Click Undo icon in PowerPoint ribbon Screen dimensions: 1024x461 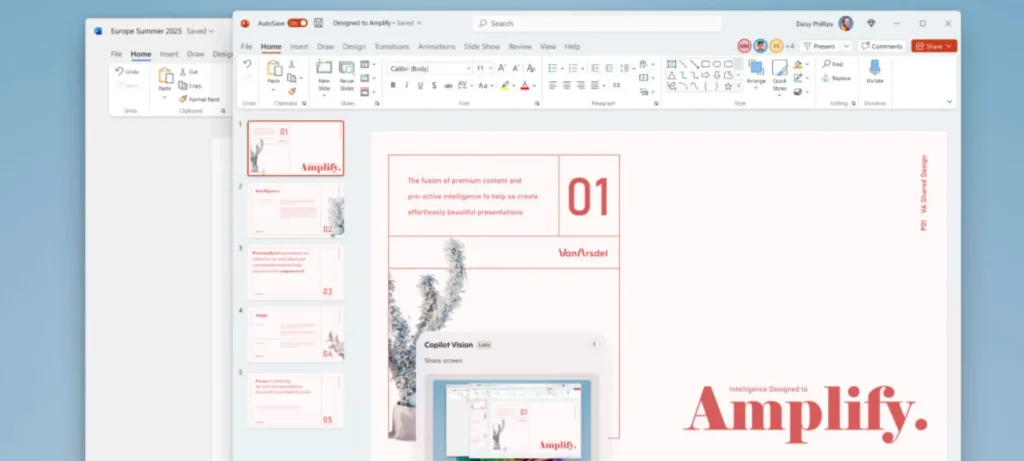(x=247, y=64)
